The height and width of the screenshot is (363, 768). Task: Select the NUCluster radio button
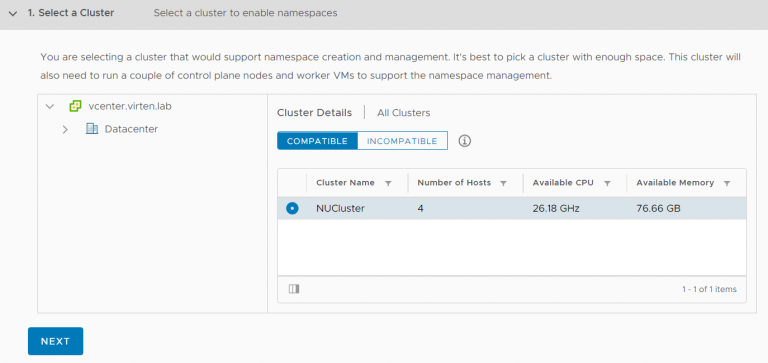click(x=292, y=209)
